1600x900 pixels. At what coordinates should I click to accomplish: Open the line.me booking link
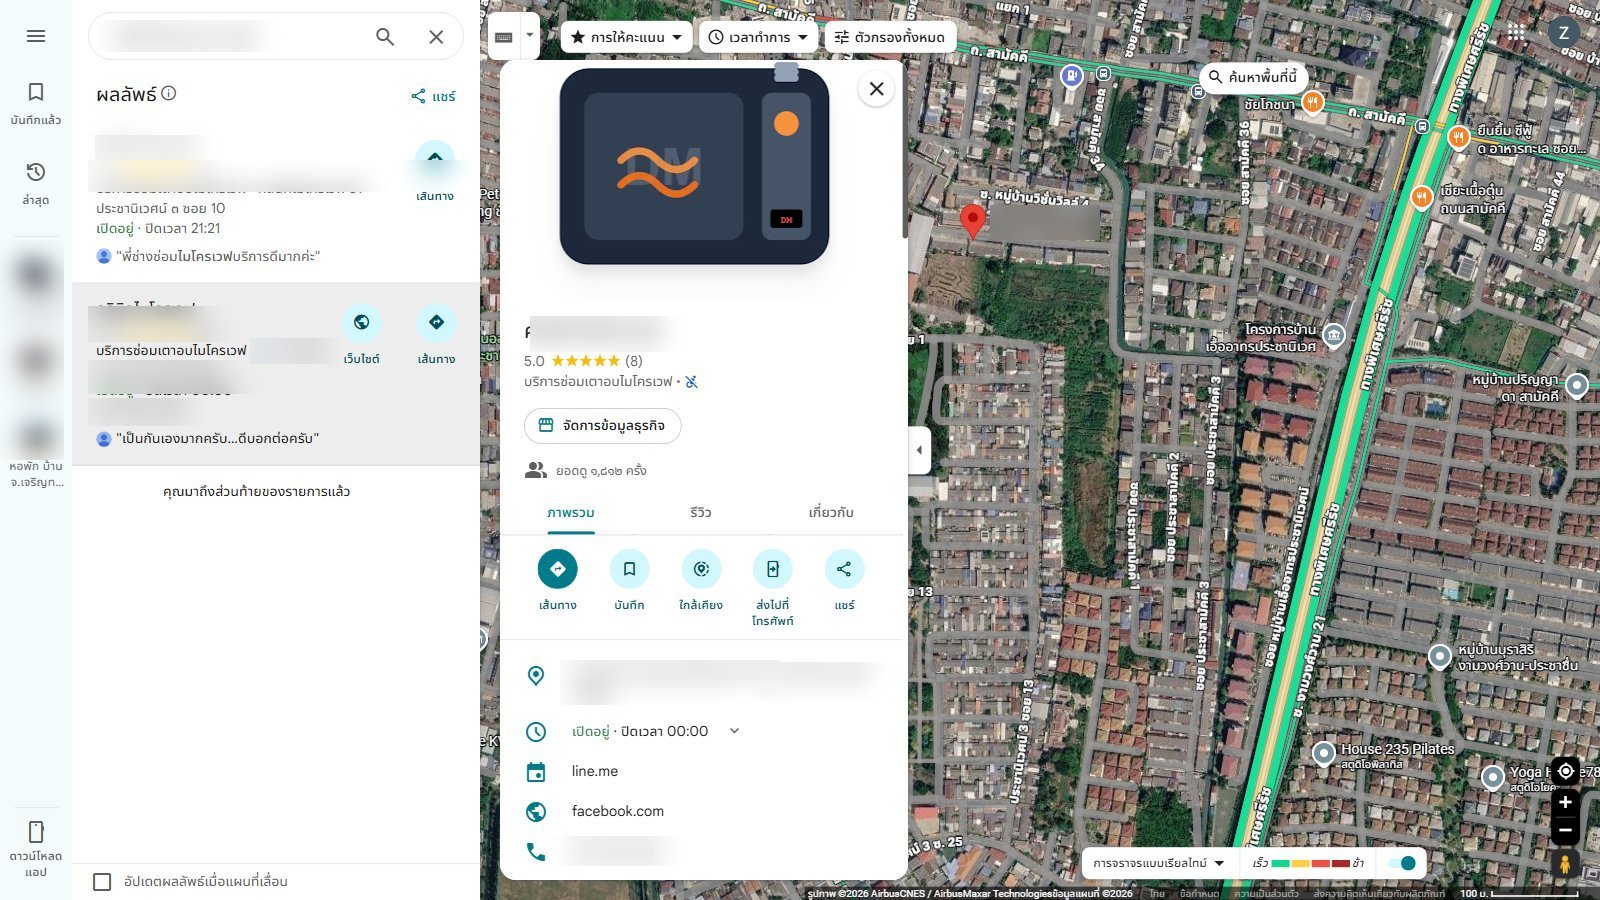click(x=595, y=771)
